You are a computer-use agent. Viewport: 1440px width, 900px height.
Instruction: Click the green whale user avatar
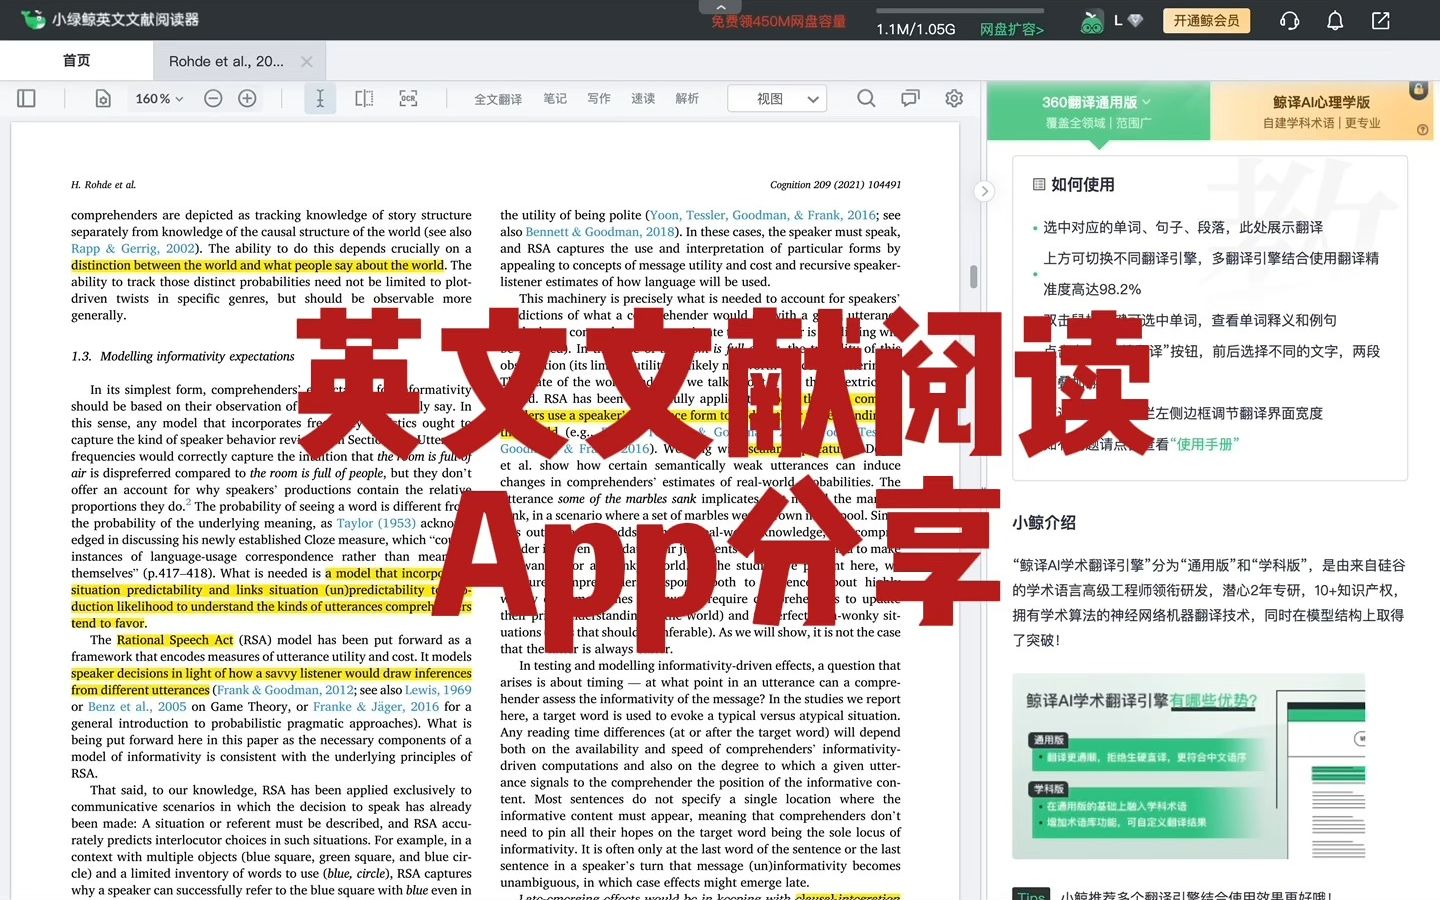1092,21
